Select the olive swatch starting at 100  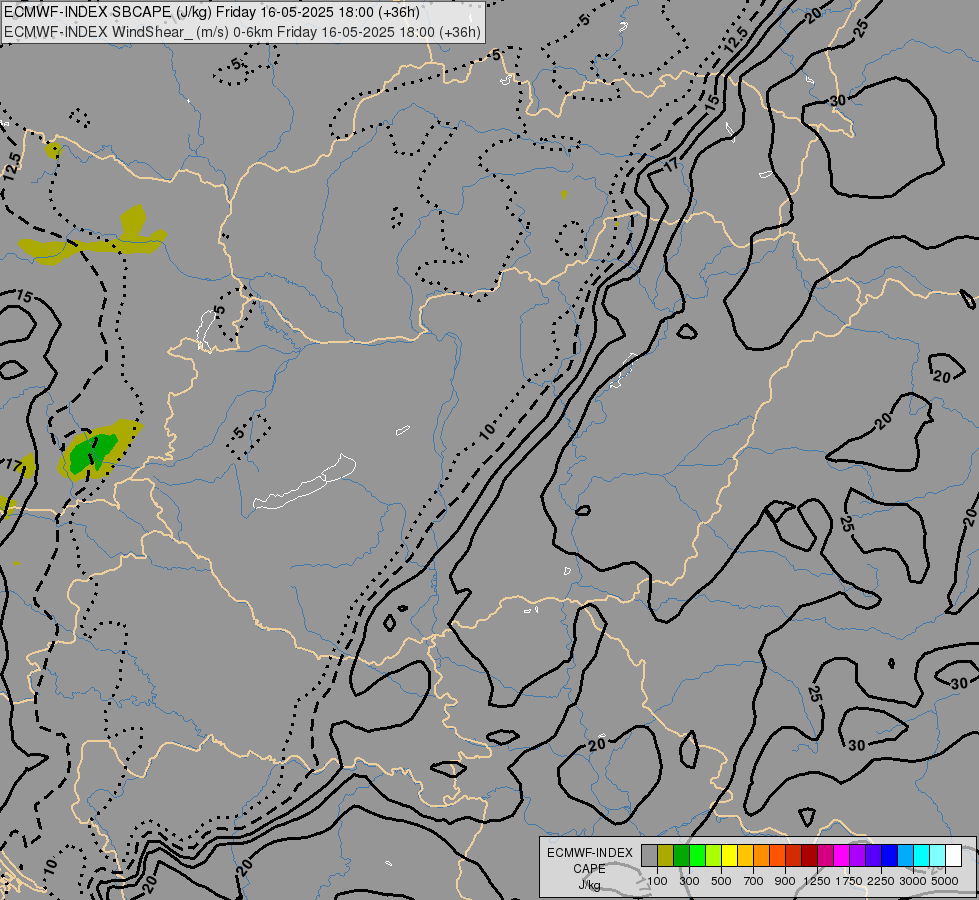(666, 856)
